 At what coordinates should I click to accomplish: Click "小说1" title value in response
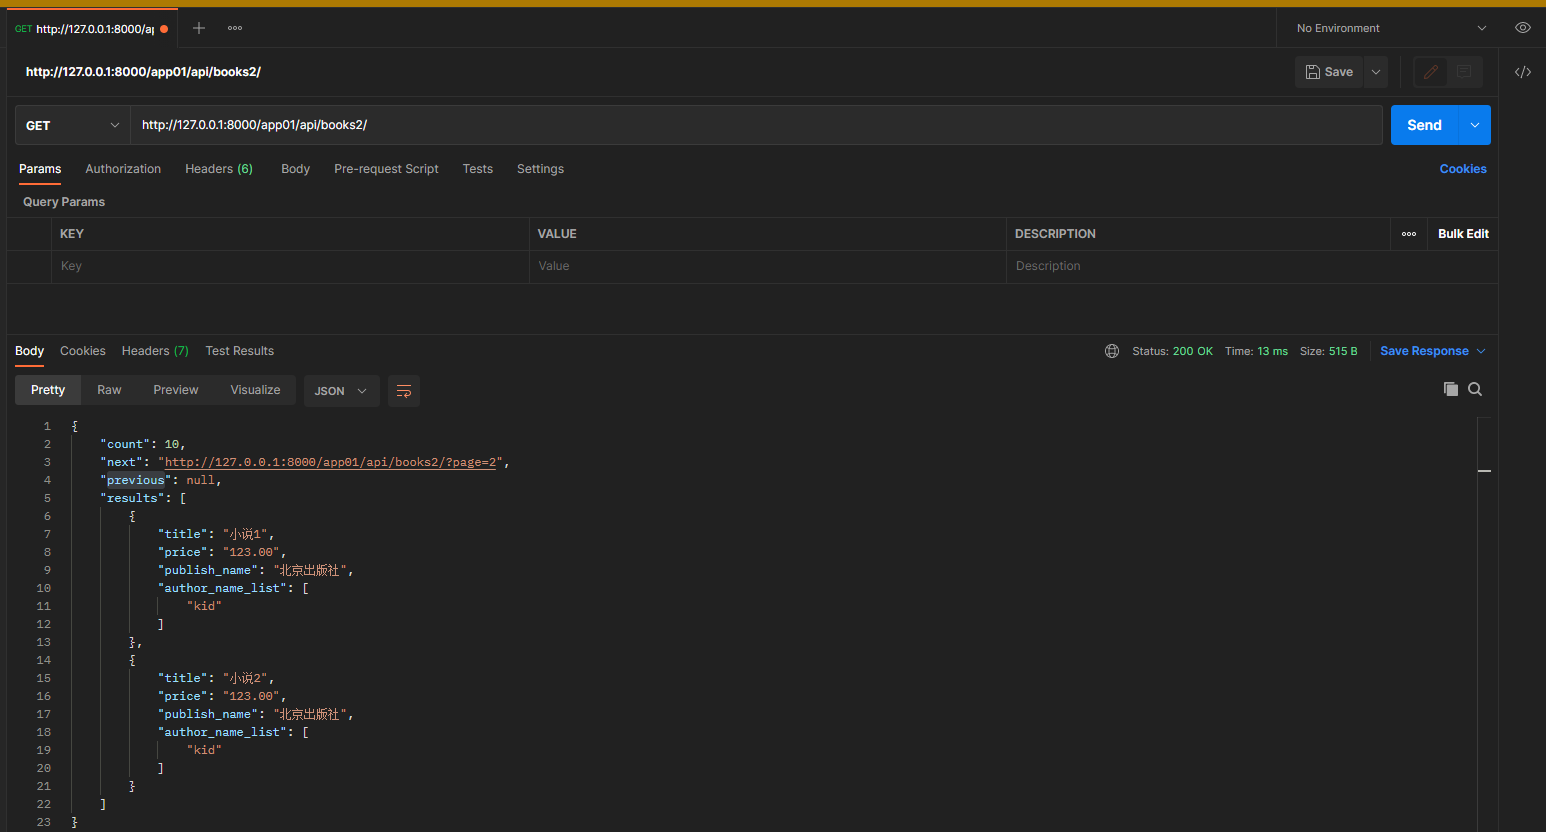(245, 534)
